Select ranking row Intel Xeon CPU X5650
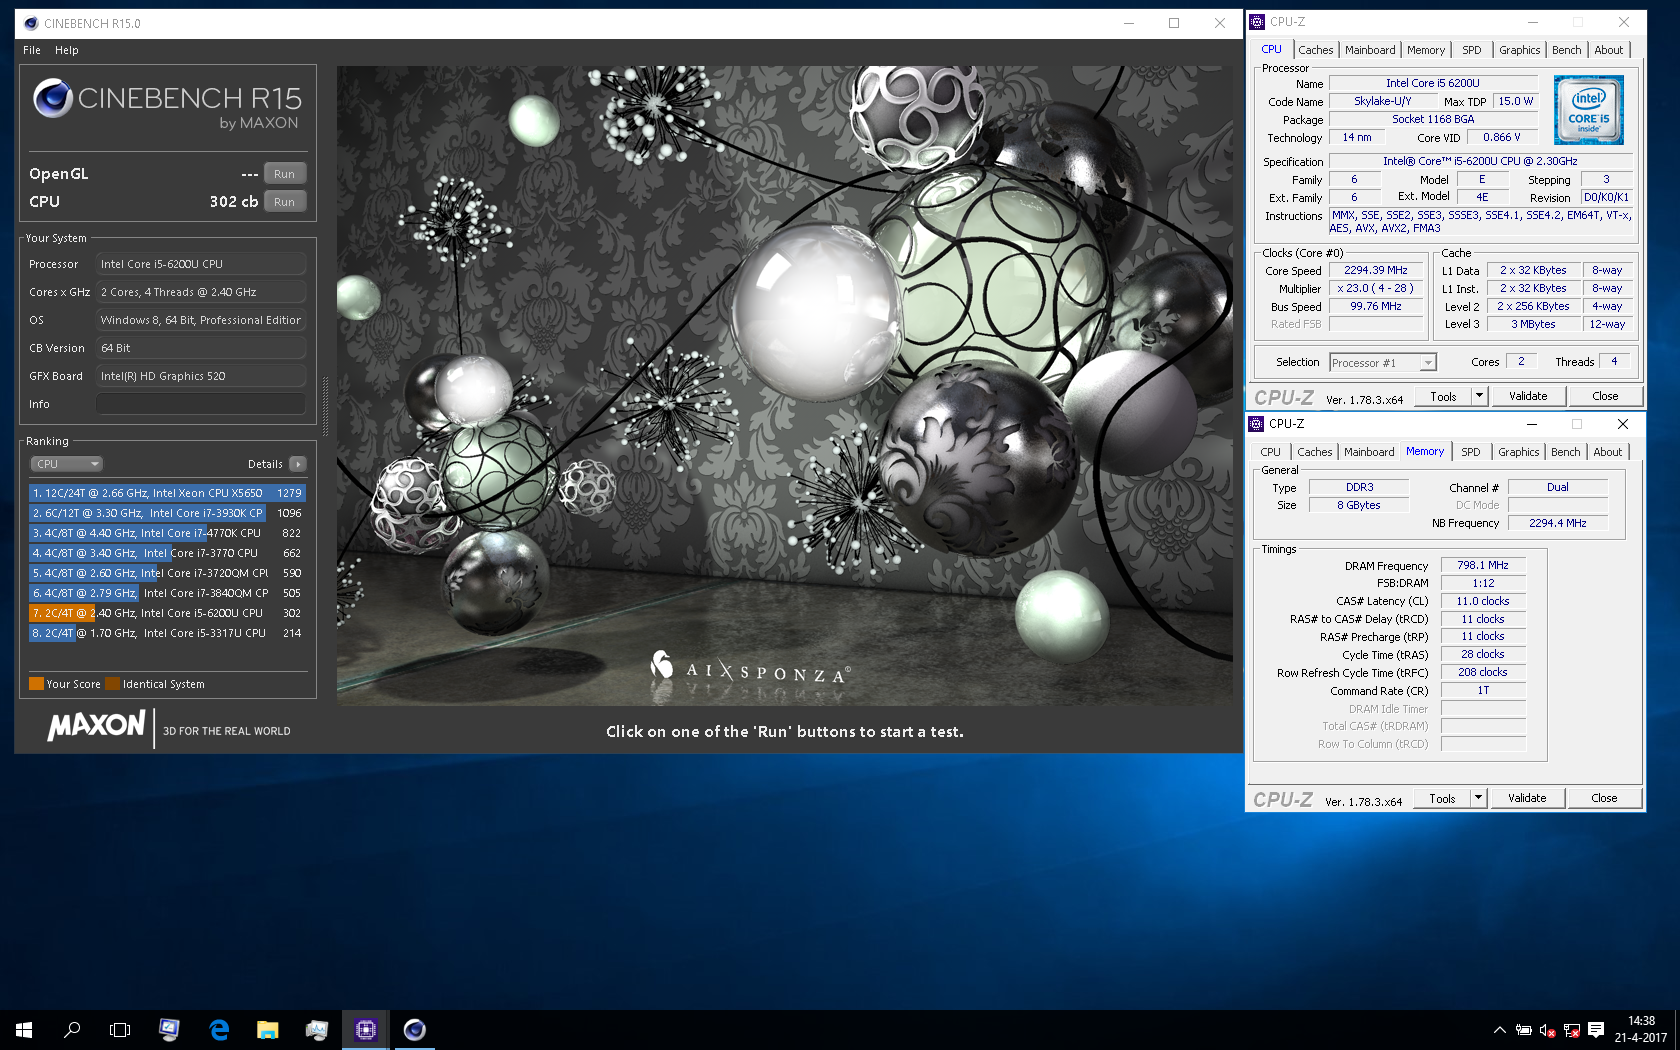 [x=167, y=493]
